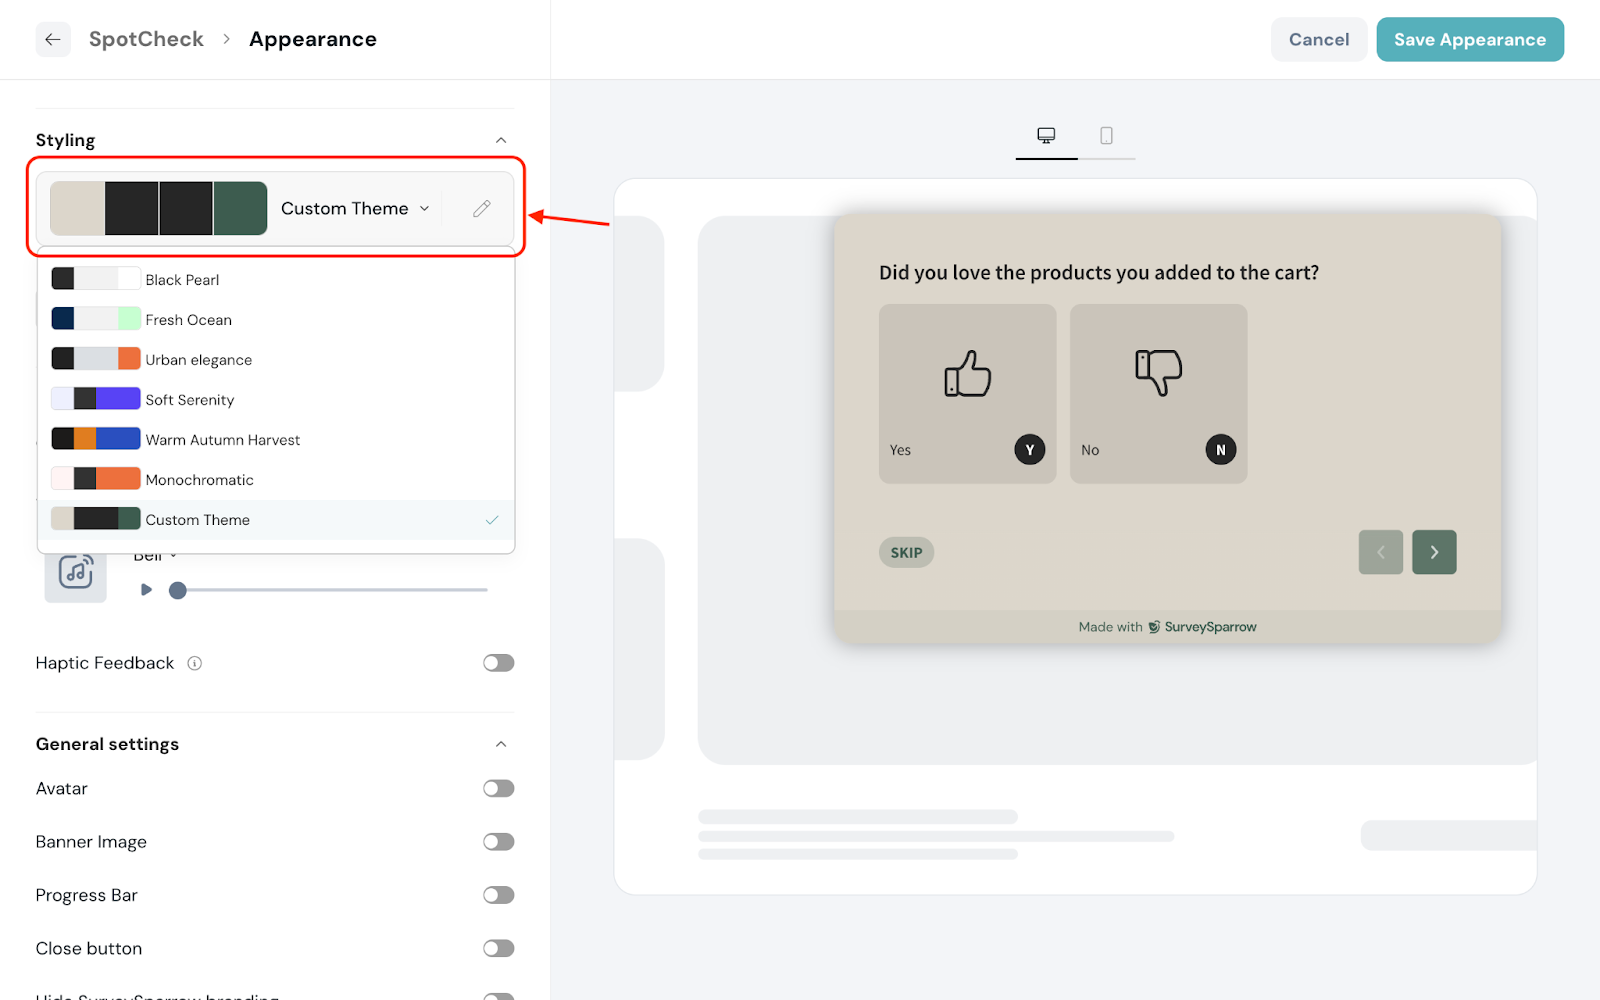Click the Haptic Feedback info icon
The width and height of the screenshot is (1600, 1000).
(195, 663)
